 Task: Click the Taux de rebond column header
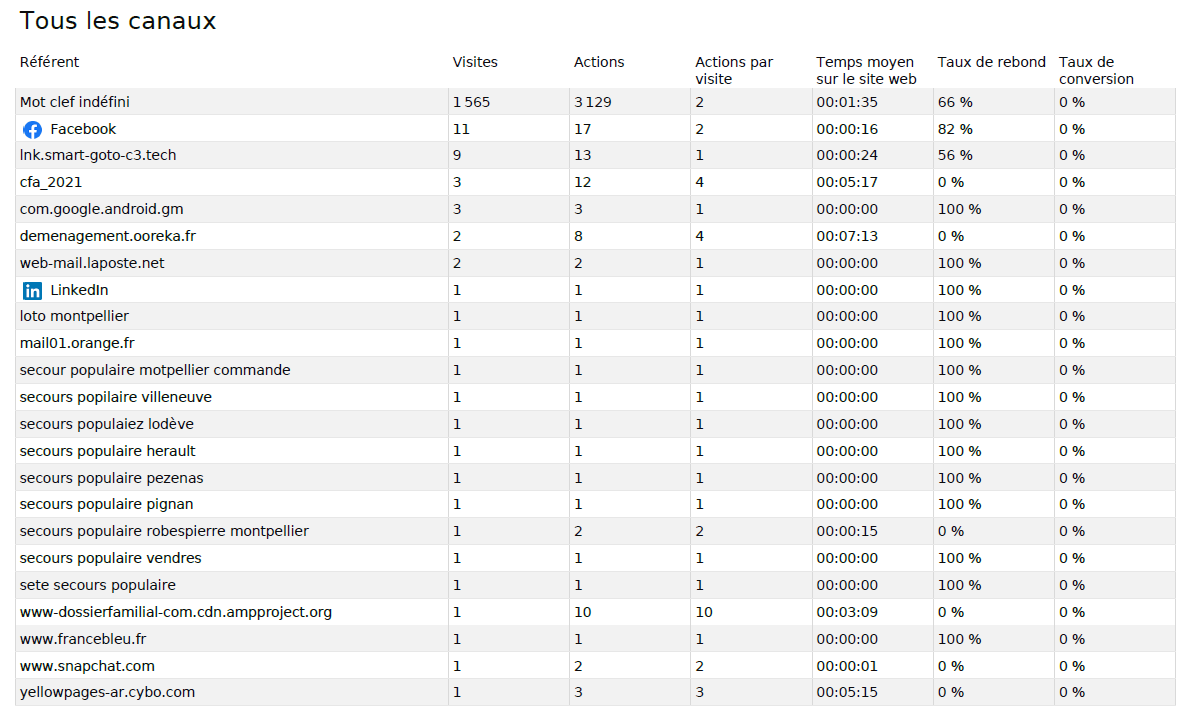(x=991, y=62)
